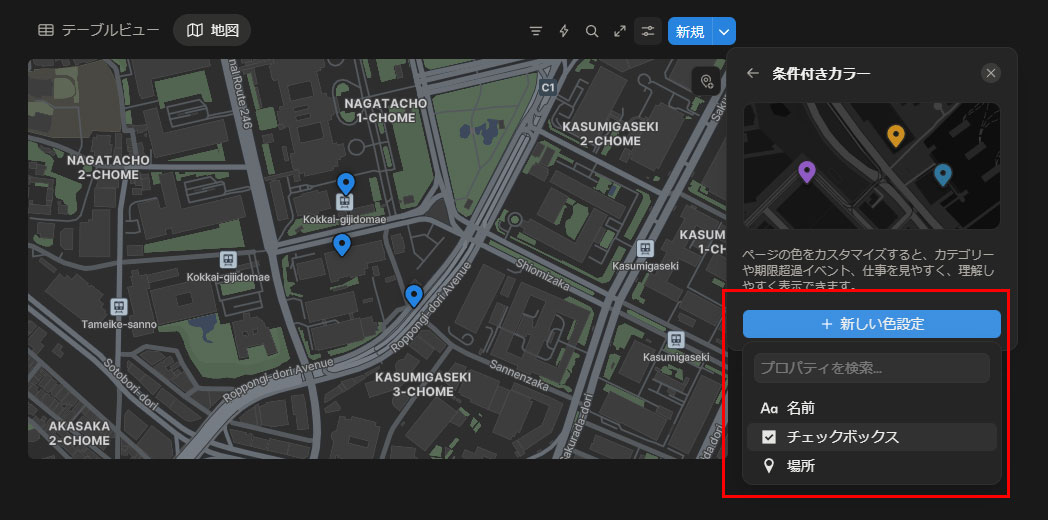
Task: Choose the チェックボックス property option
Action: [842, 437]
